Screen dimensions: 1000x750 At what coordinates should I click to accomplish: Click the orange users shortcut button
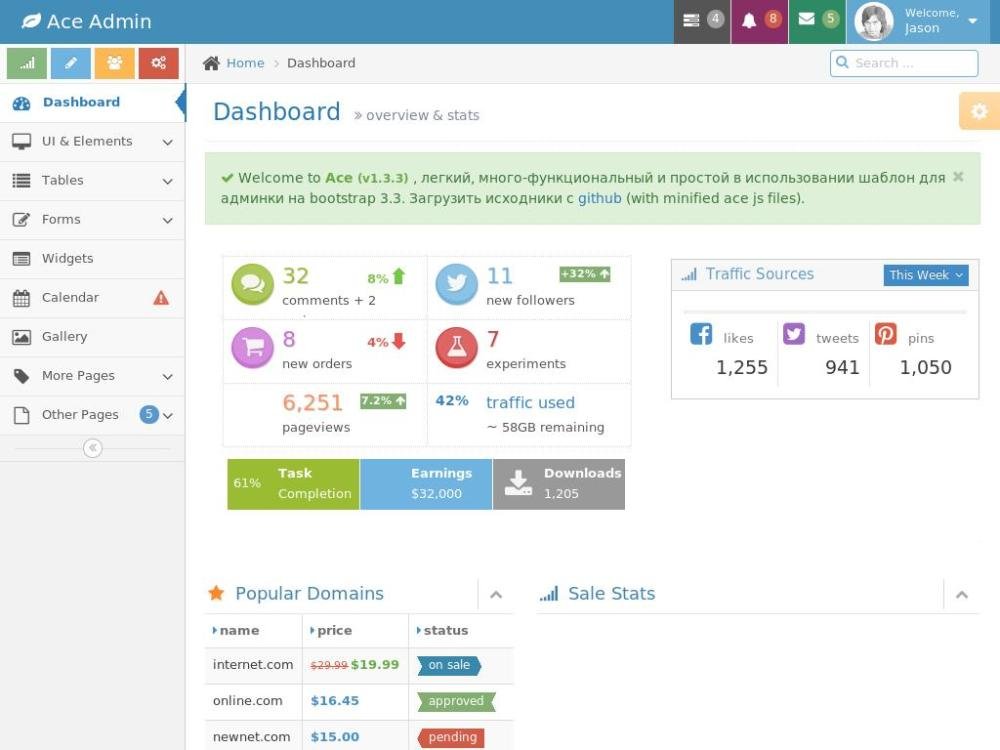[115, 63]
